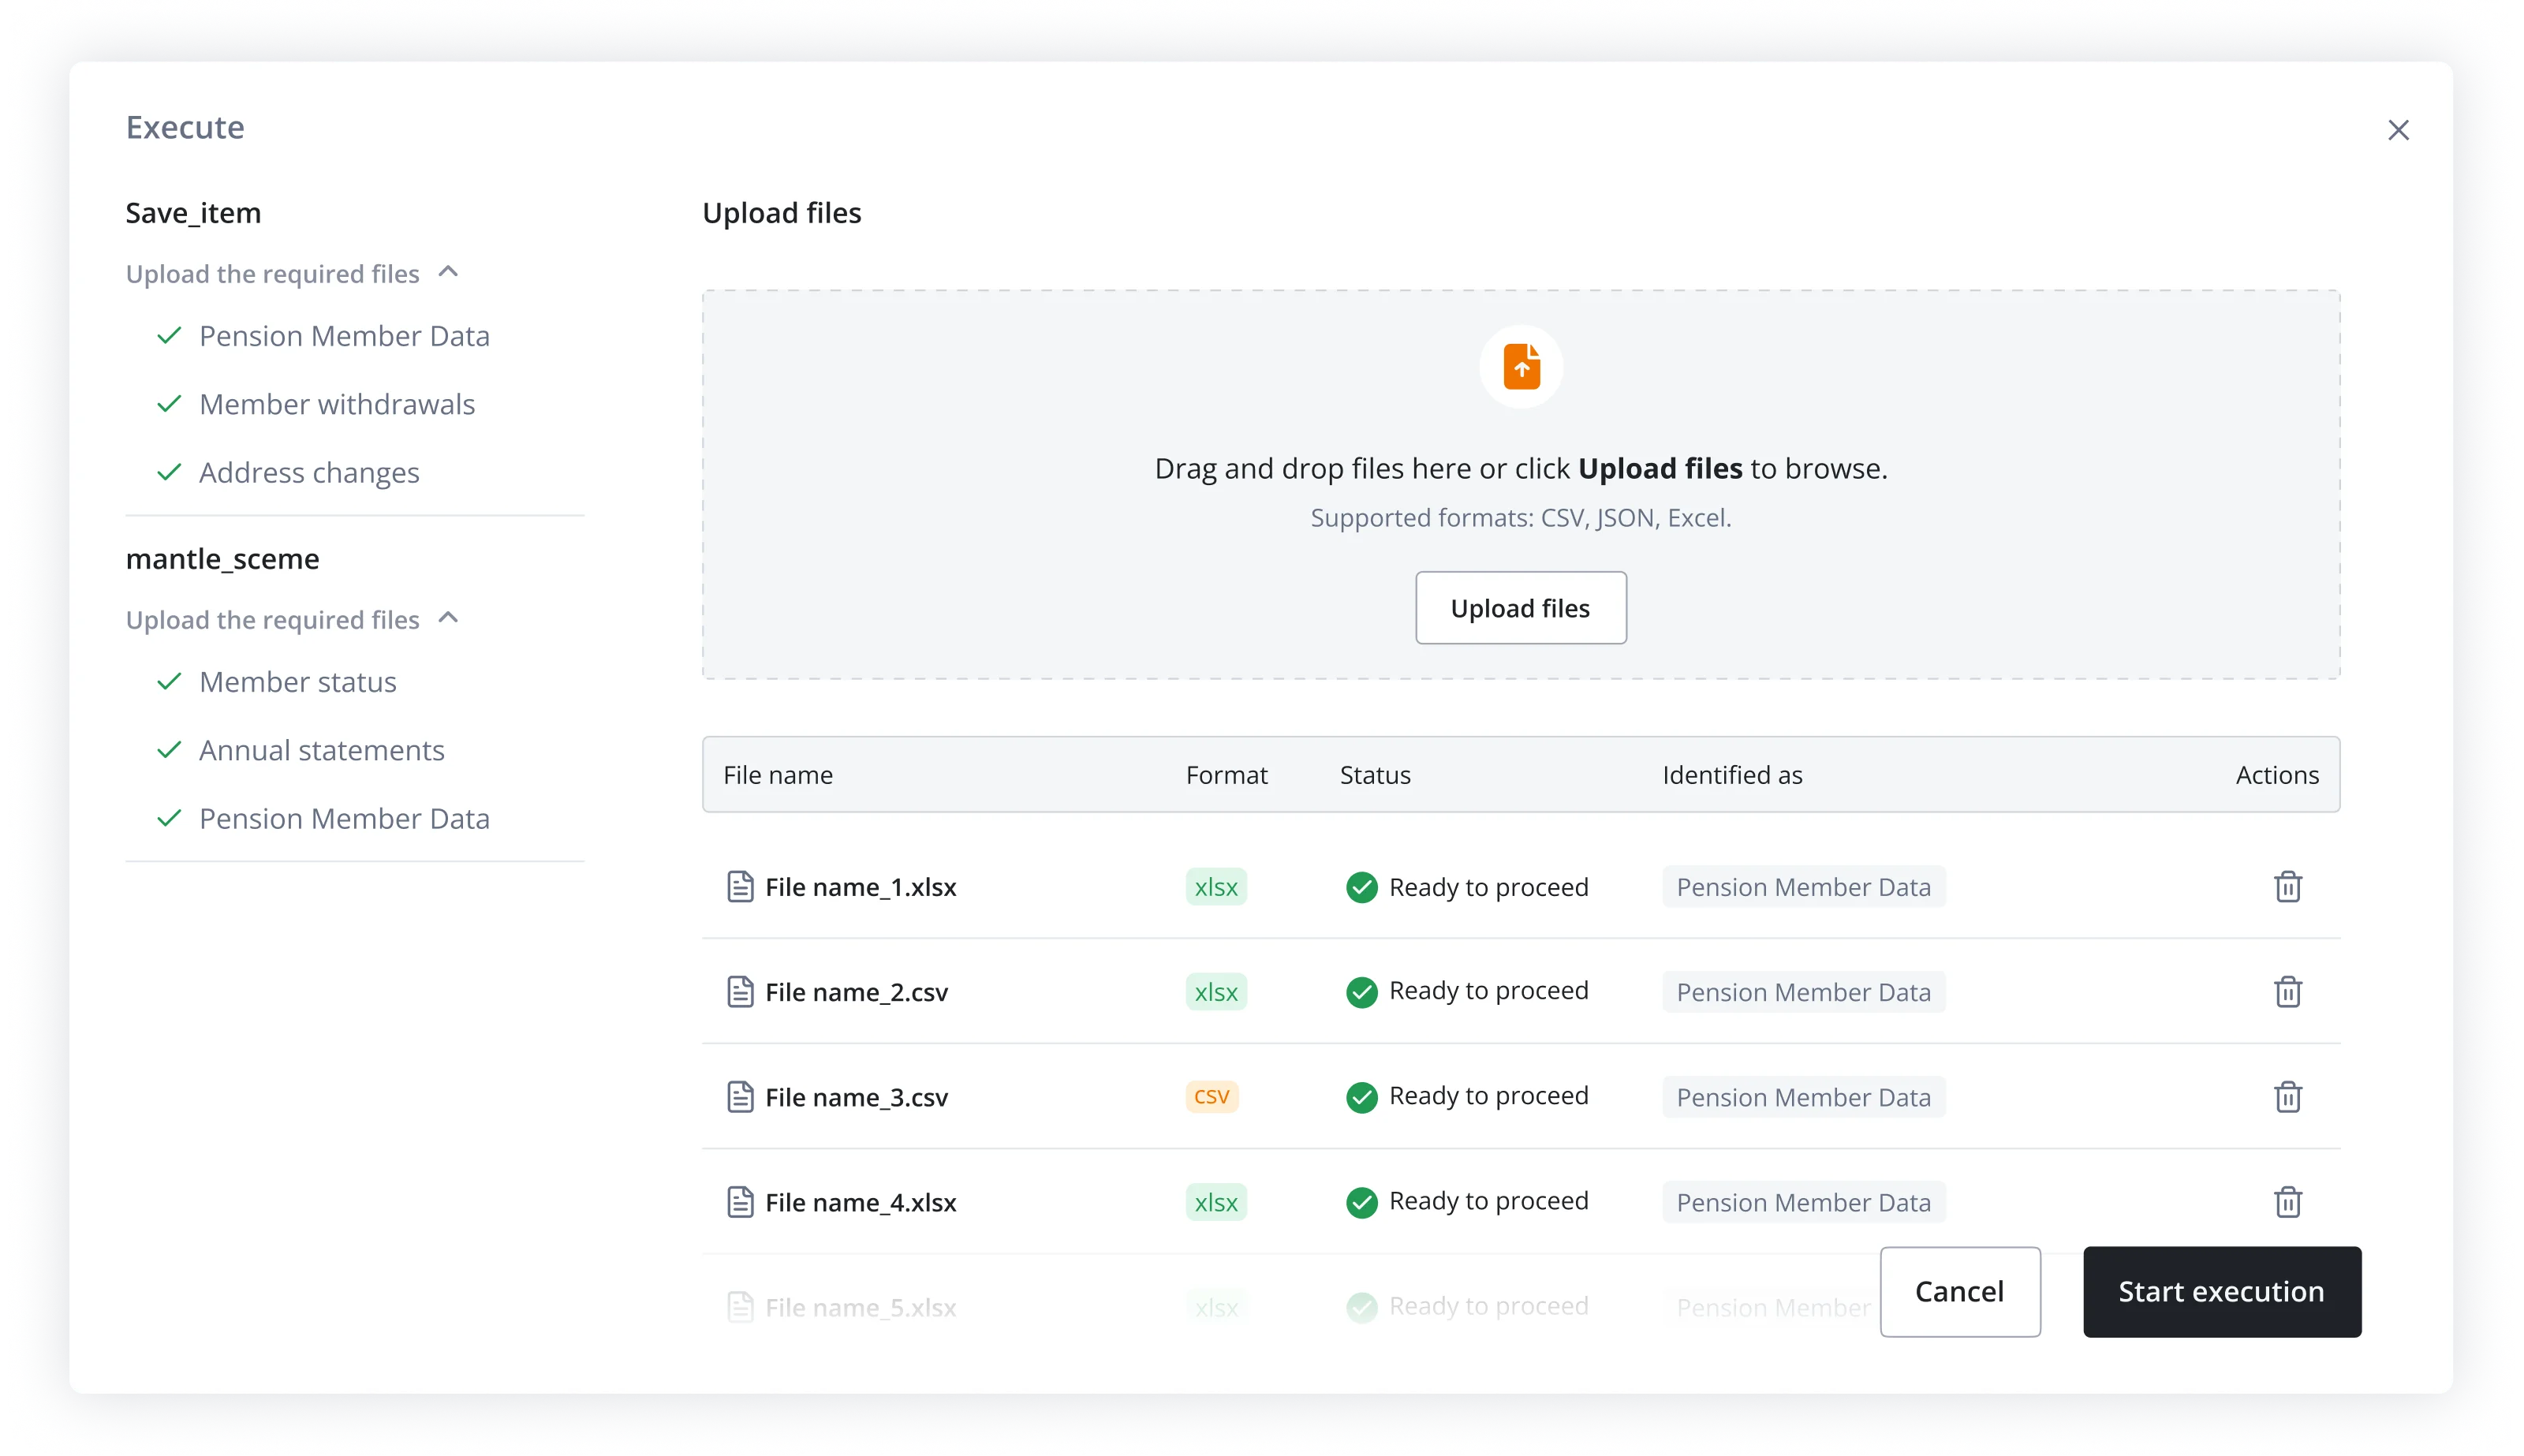Screen dimensions: 2524x1456
Task: Click the checkmark next to Pension Member Data
Action: (x=169, y=336)
